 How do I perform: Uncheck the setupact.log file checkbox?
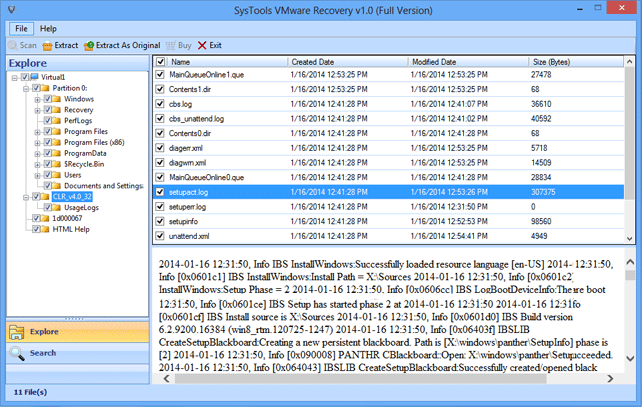click(160, 192)
